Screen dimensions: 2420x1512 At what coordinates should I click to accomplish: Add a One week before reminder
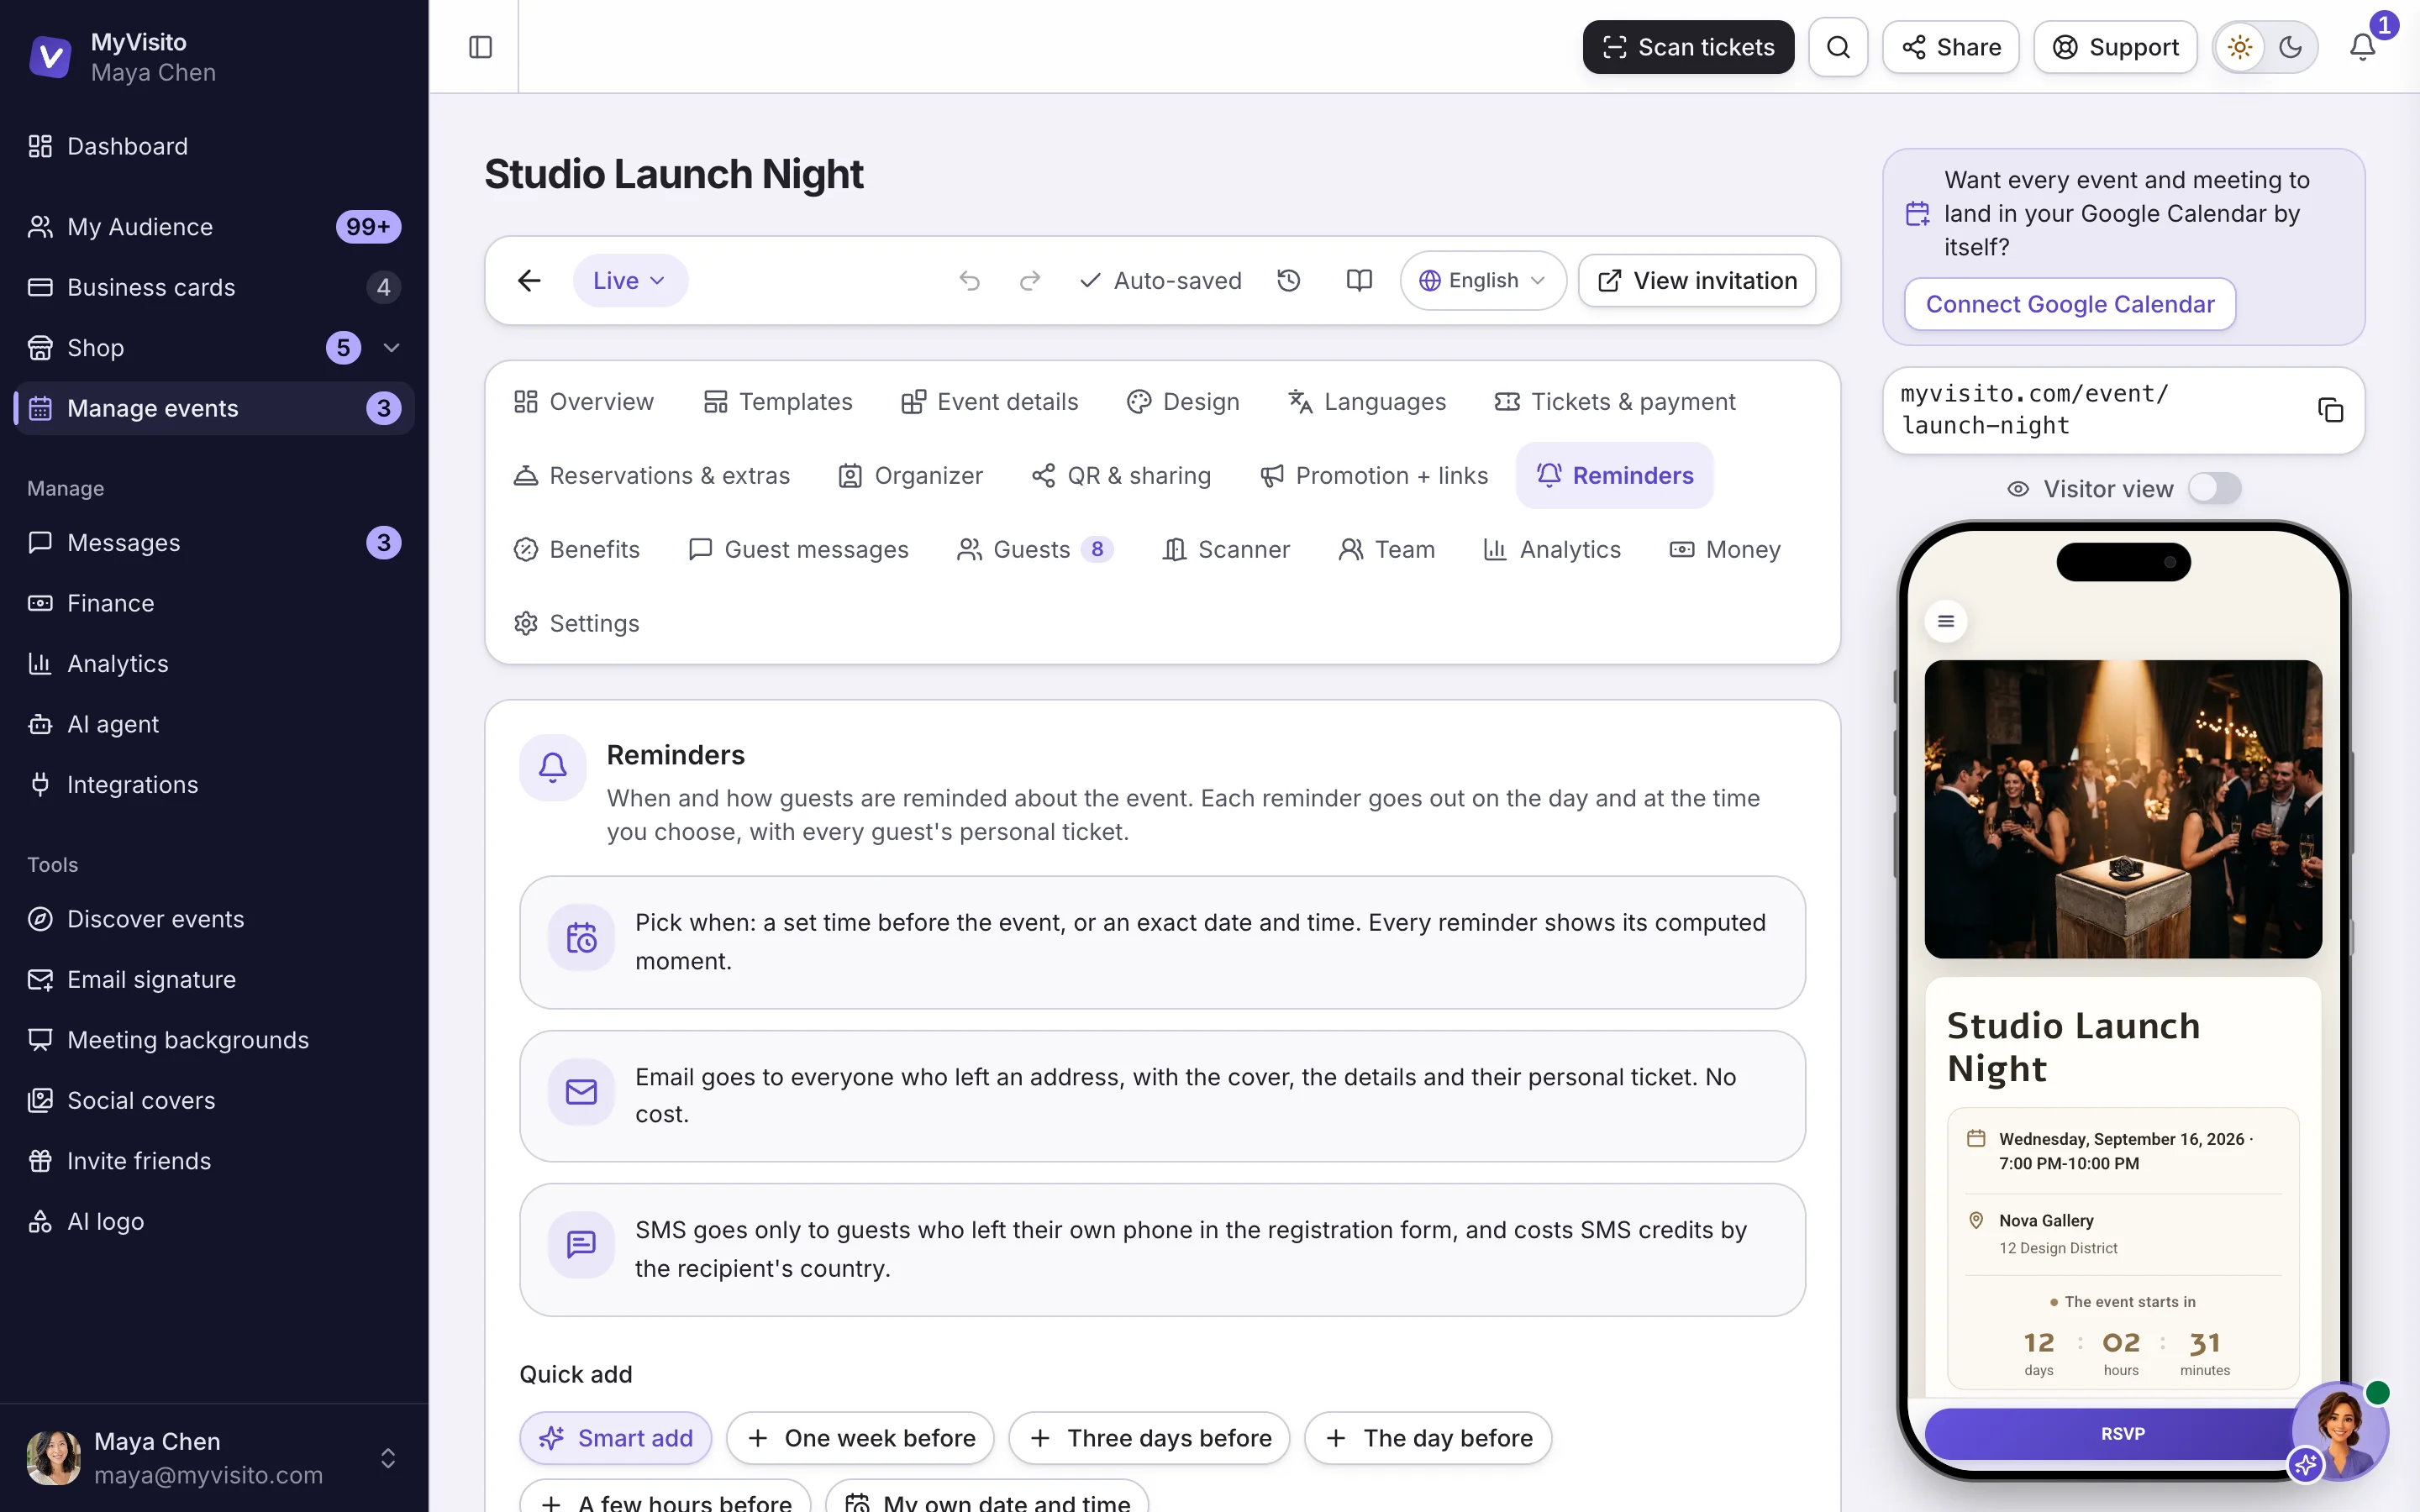[x=860, y=1438]
